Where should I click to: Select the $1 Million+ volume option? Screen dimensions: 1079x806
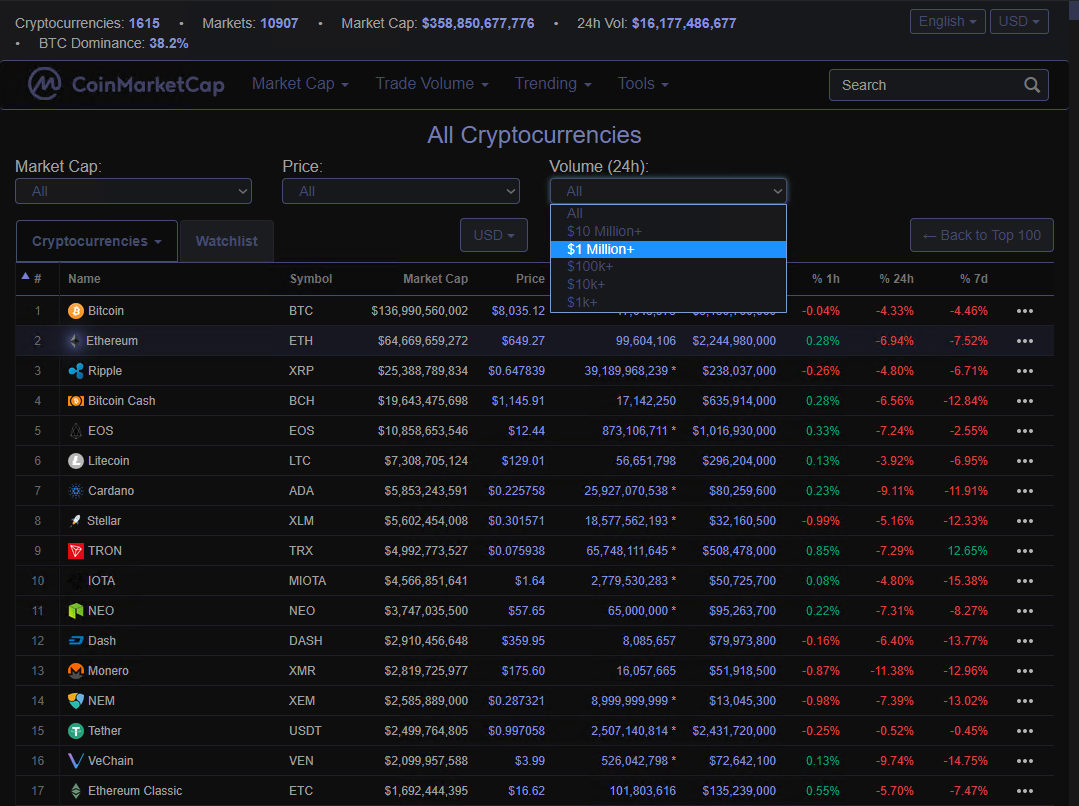tap(668, 249)
